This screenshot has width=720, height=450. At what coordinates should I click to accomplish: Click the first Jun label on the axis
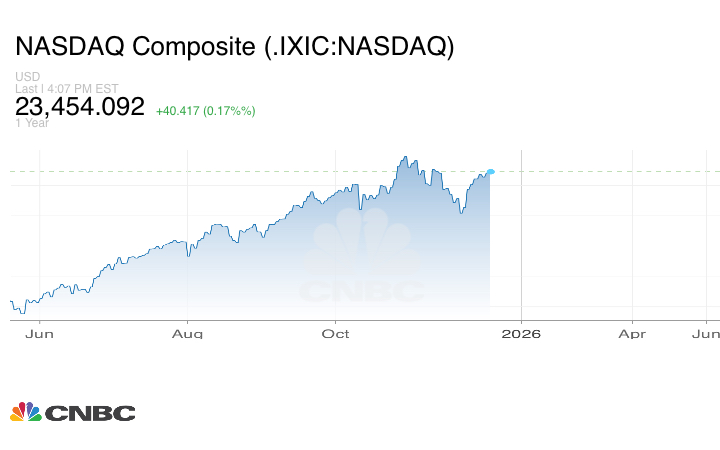(x=38, y=334)
